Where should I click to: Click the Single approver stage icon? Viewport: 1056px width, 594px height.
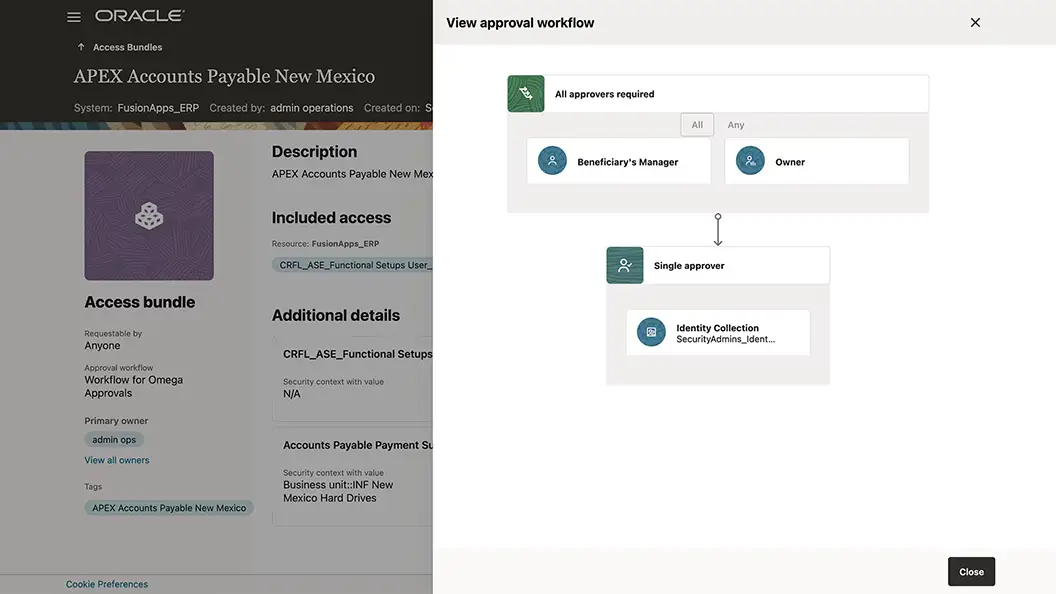tap(625, 265)
